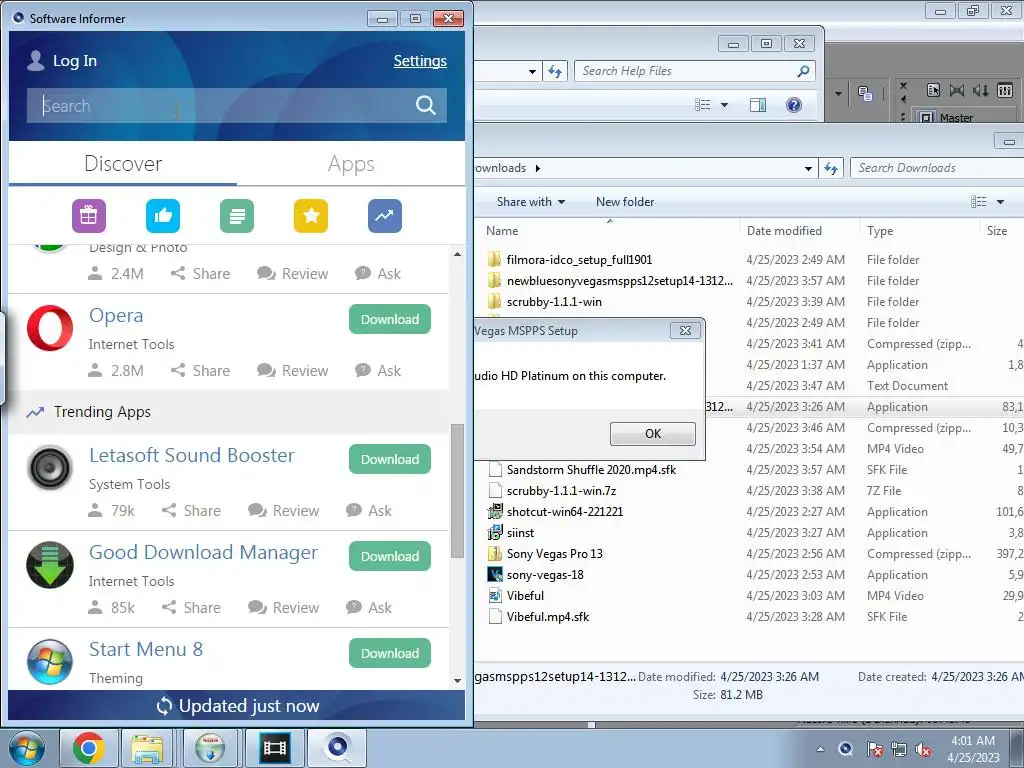Open Software Informer taskbar icon
1024x768 pixels.
(x=337, y=748)
